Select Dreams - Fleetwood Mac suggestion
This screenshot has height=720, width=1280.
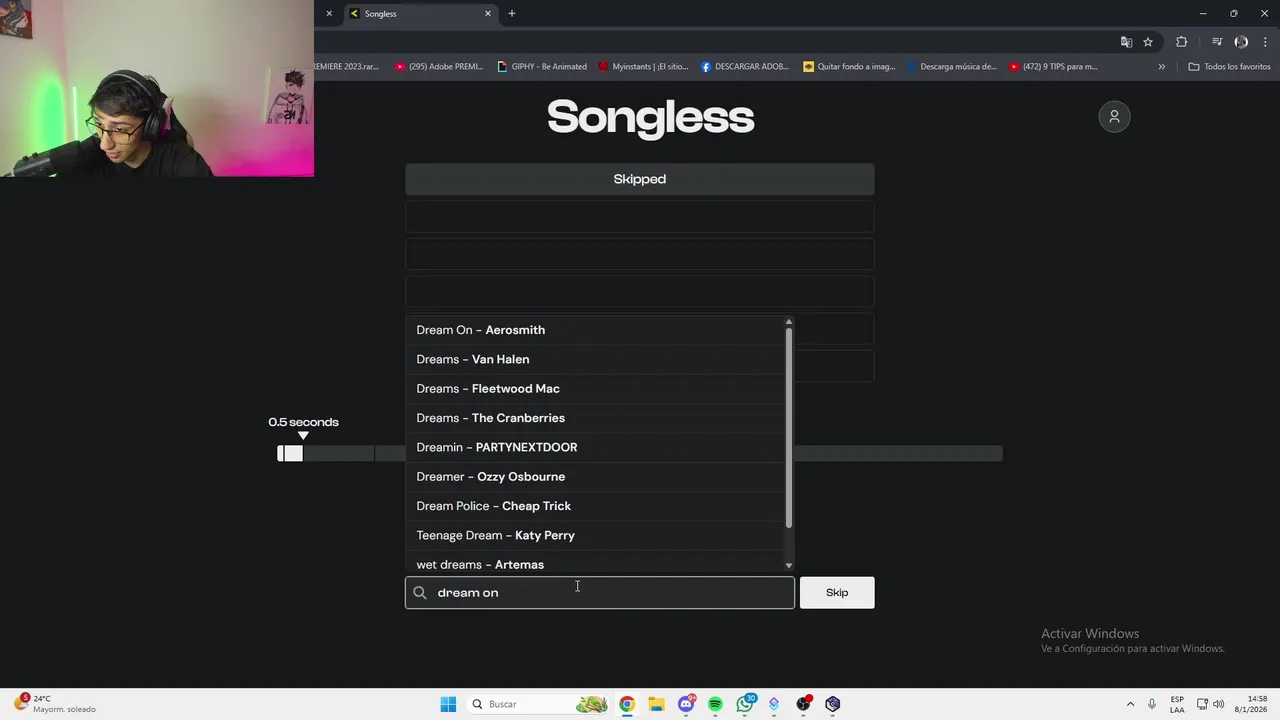point(596,389)
